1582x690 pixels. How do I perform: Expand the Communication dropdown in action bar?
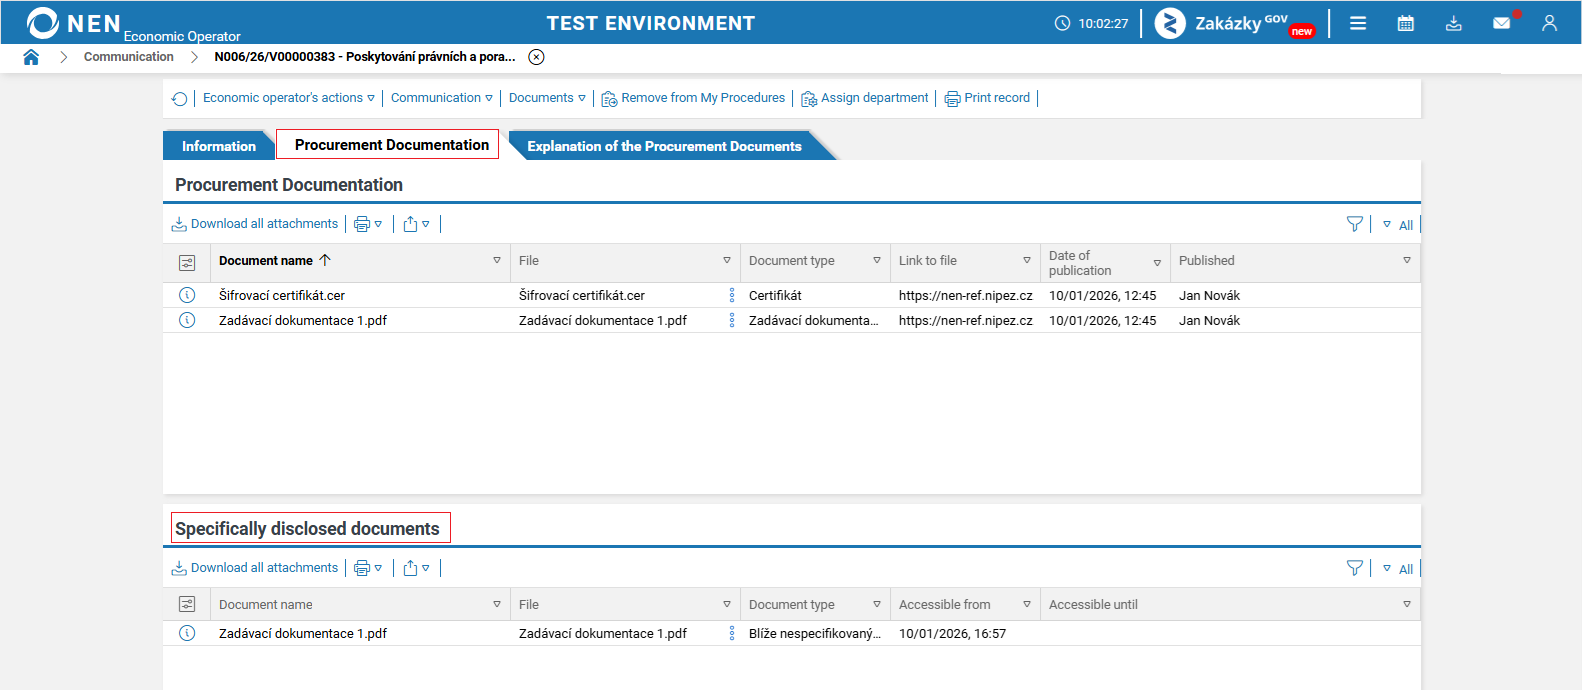pos(442,98)
